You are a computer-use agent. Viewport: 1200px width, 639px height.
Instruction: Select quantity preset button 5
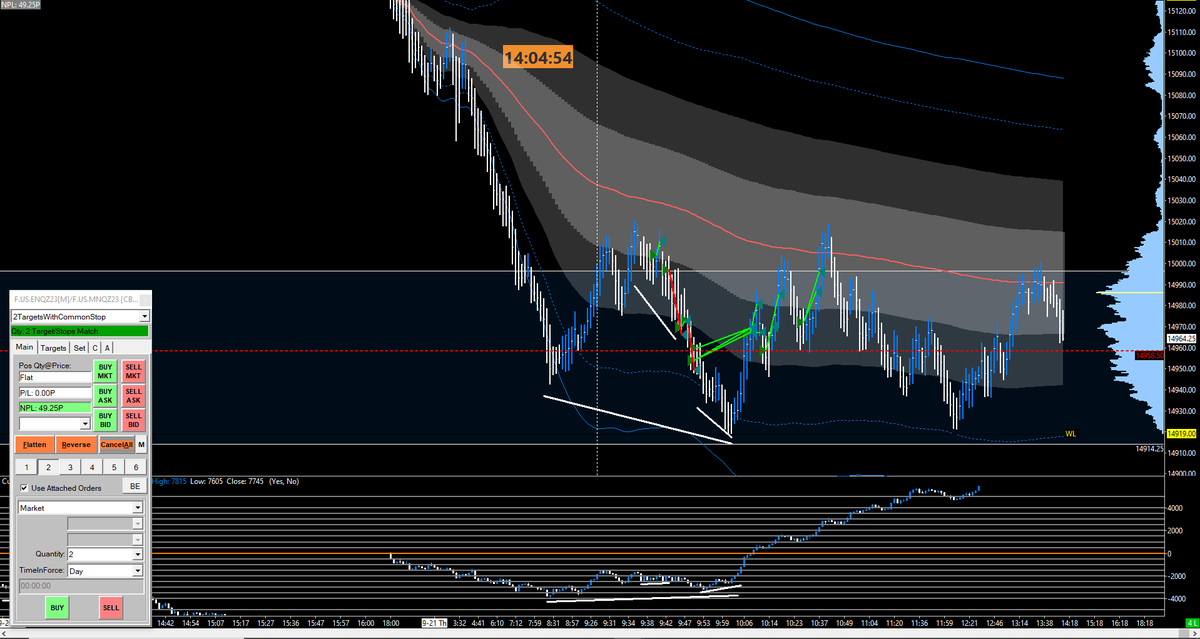pyautogui.click(x=114, y=467)
